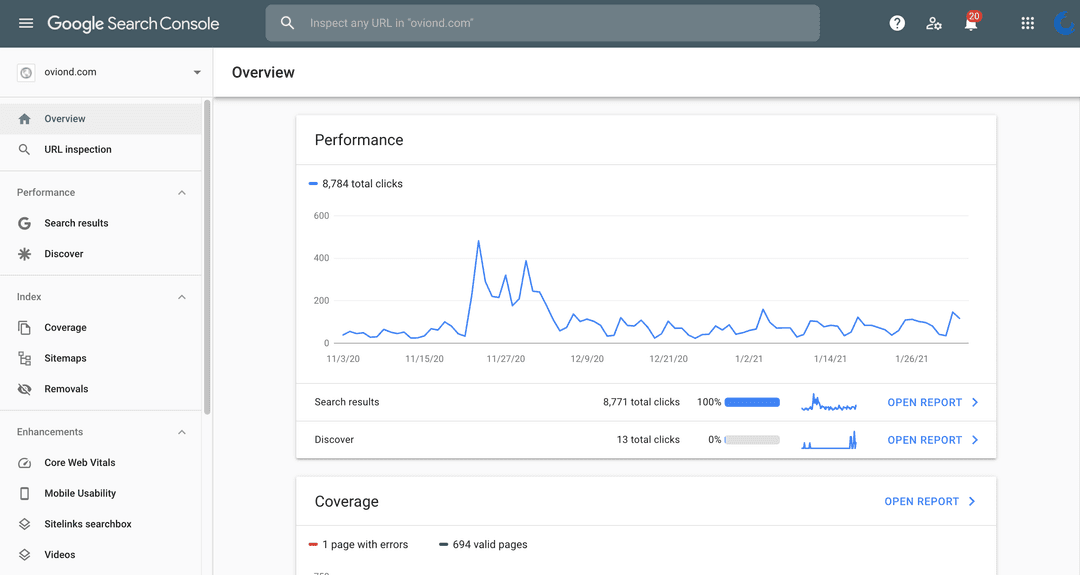
Task: Click the Coverage pages icon
Action: (x=24, y=328)
